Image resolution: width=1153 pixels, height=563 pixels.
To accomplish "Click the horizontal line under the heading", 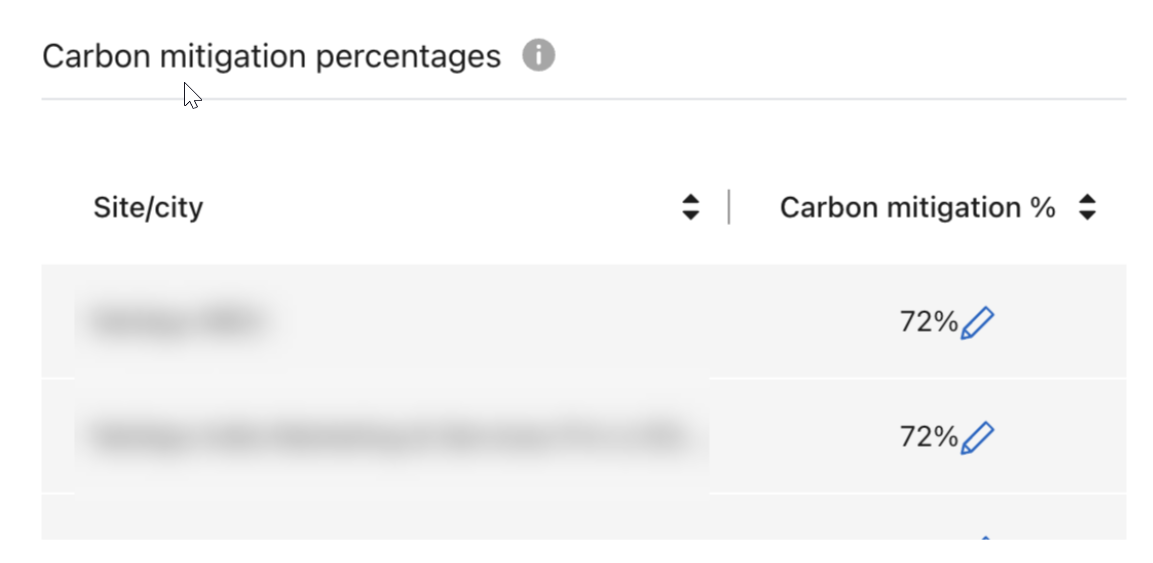I will 583,99.
